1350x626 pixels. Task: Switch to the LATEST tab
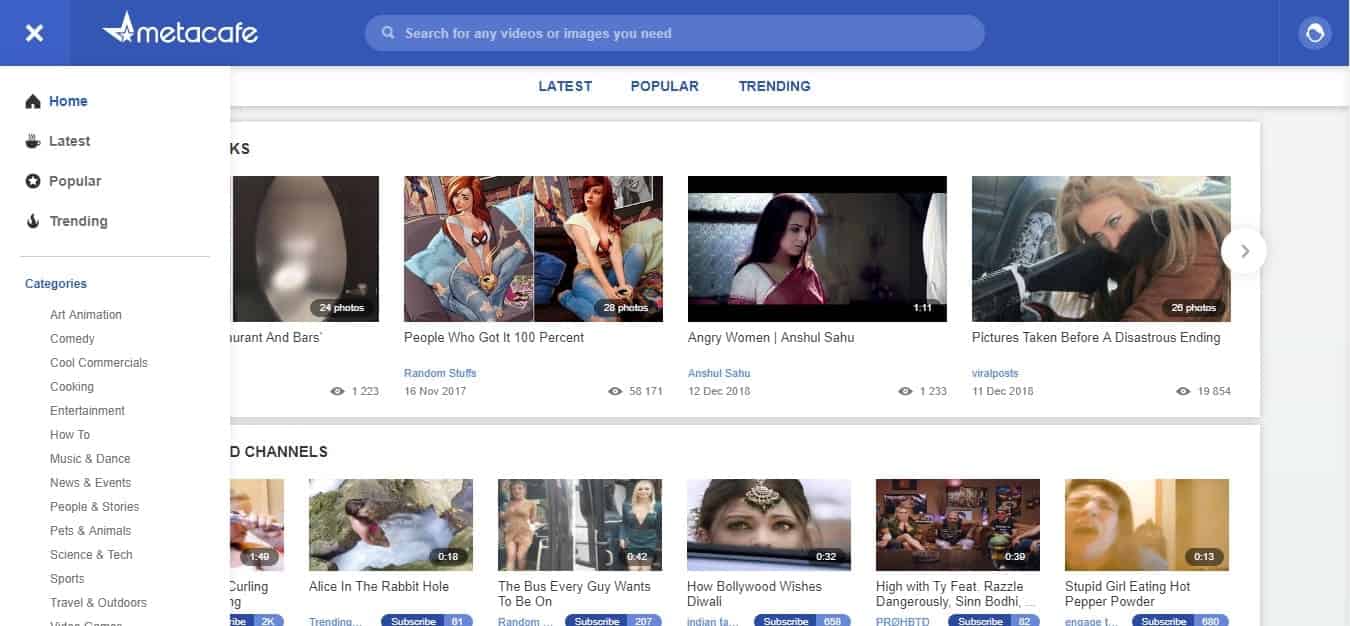click(x=565, y=86)
